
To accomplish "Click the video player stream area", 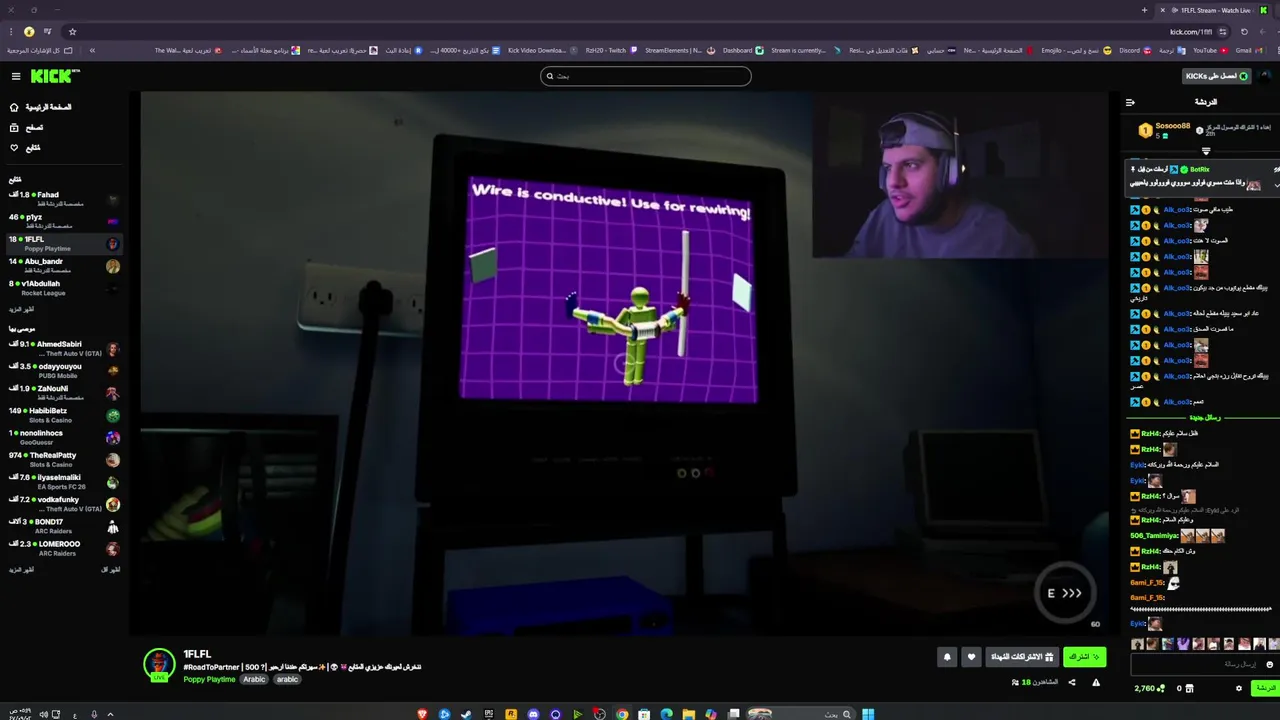I will [625, 362].
